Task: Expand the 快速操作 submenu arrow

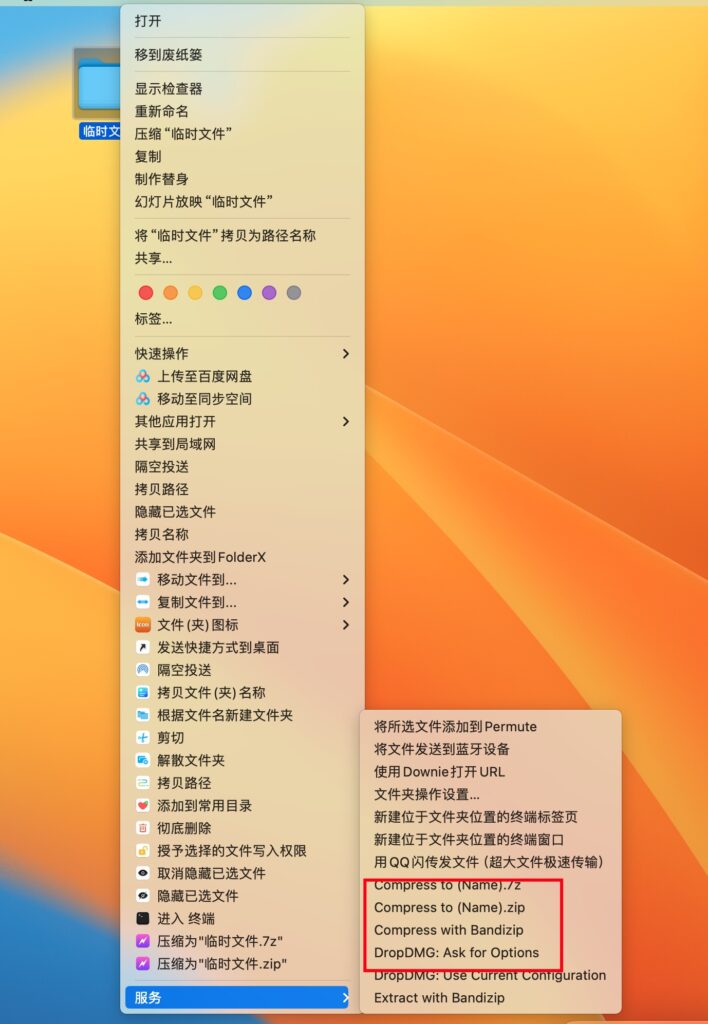Action: [x=346, y=353]
